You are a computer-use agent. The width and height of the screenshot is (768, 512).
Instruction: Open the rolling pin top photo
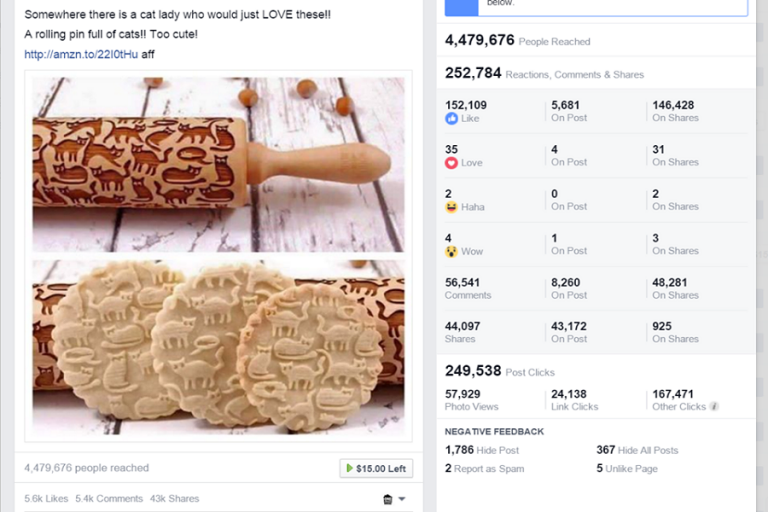click(x=218, y=165)
